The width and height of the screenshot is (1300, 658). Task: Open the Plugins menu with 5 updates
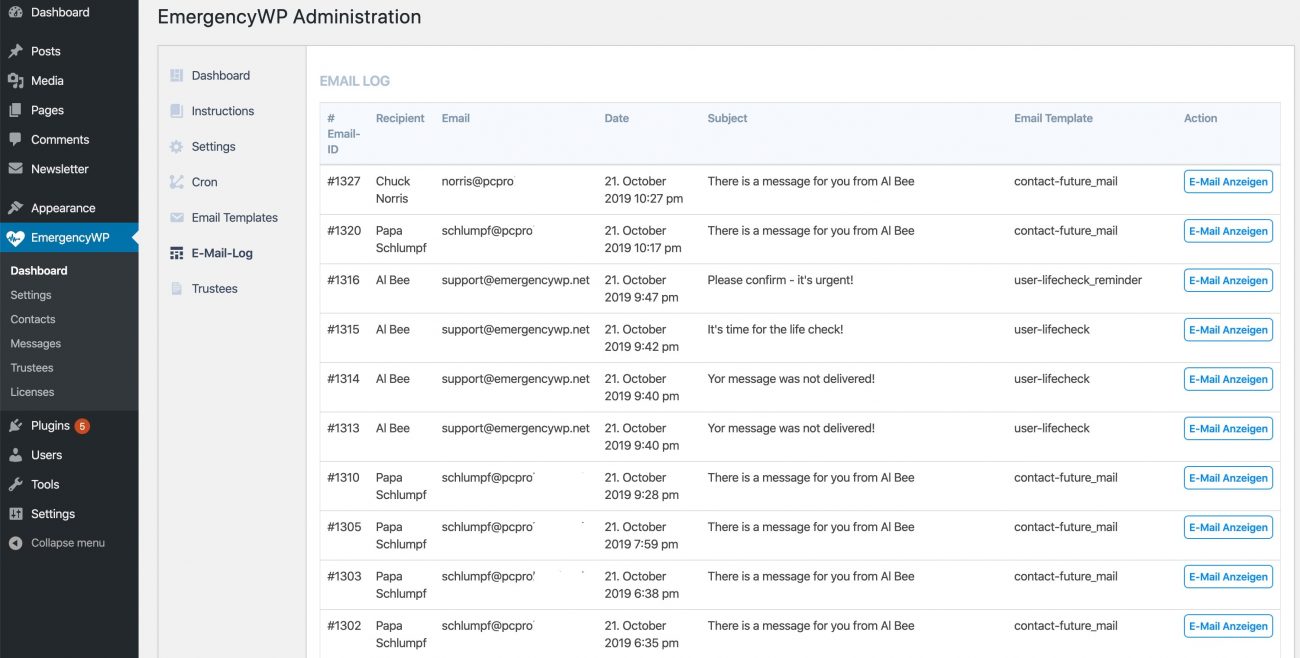point(69,426)
